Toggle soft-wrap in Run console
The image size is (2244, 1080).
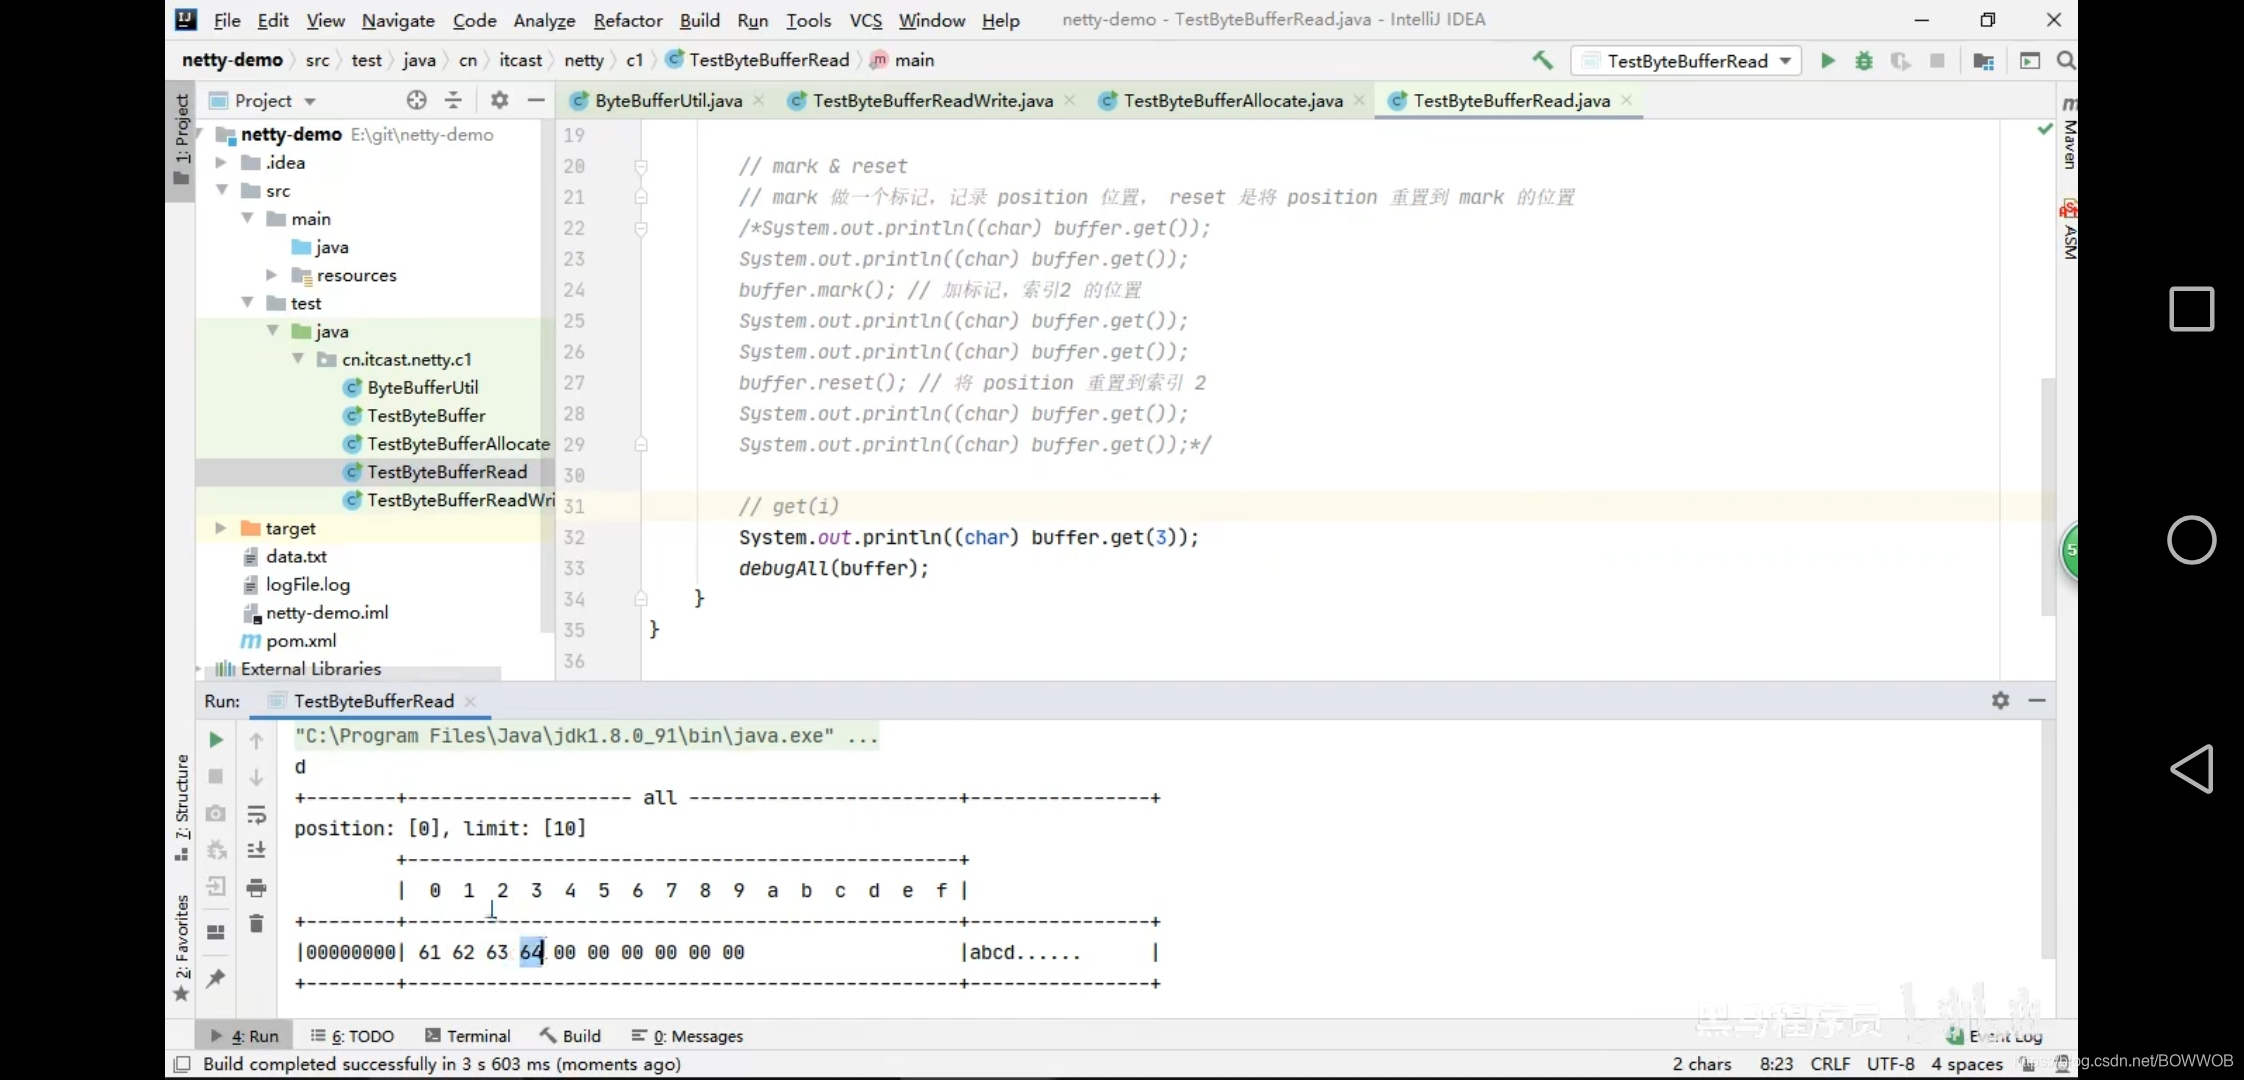click(256, 814)
